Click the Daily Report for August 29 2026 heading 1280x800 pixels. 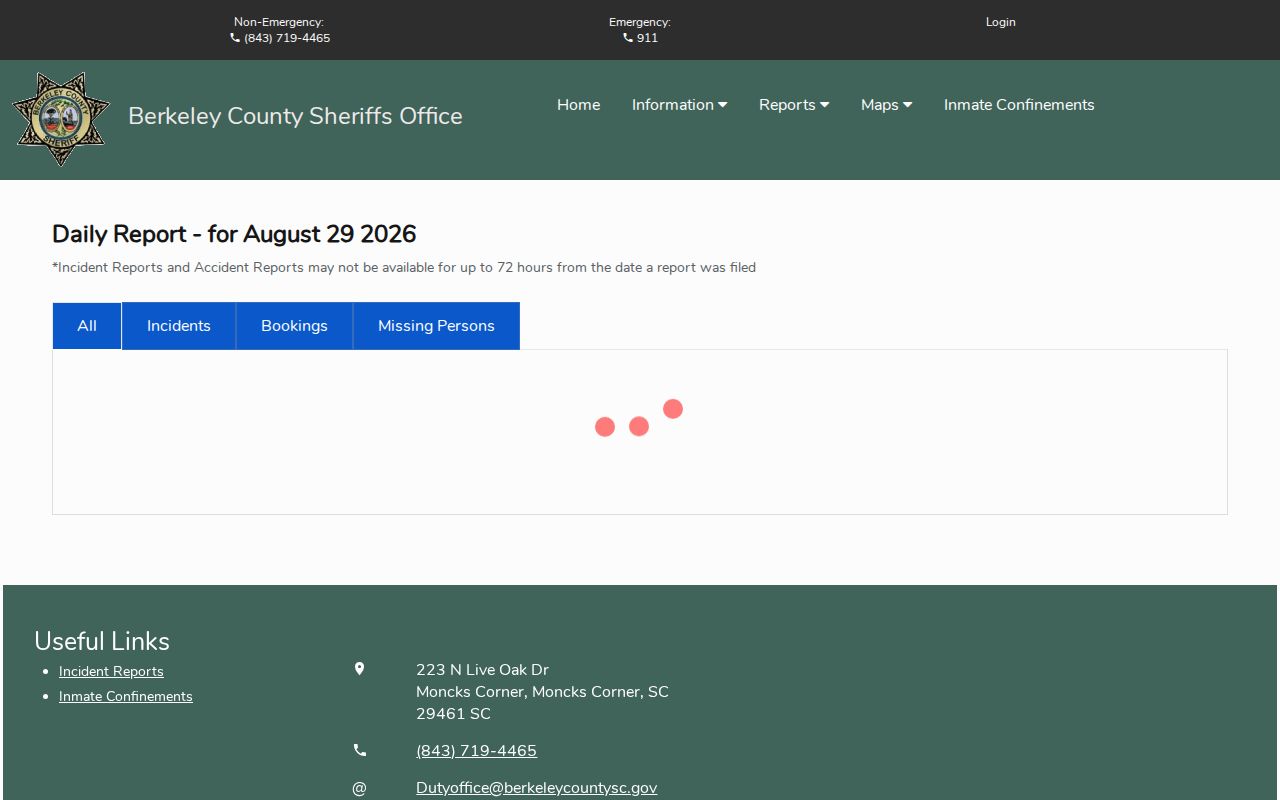point(234,234)
